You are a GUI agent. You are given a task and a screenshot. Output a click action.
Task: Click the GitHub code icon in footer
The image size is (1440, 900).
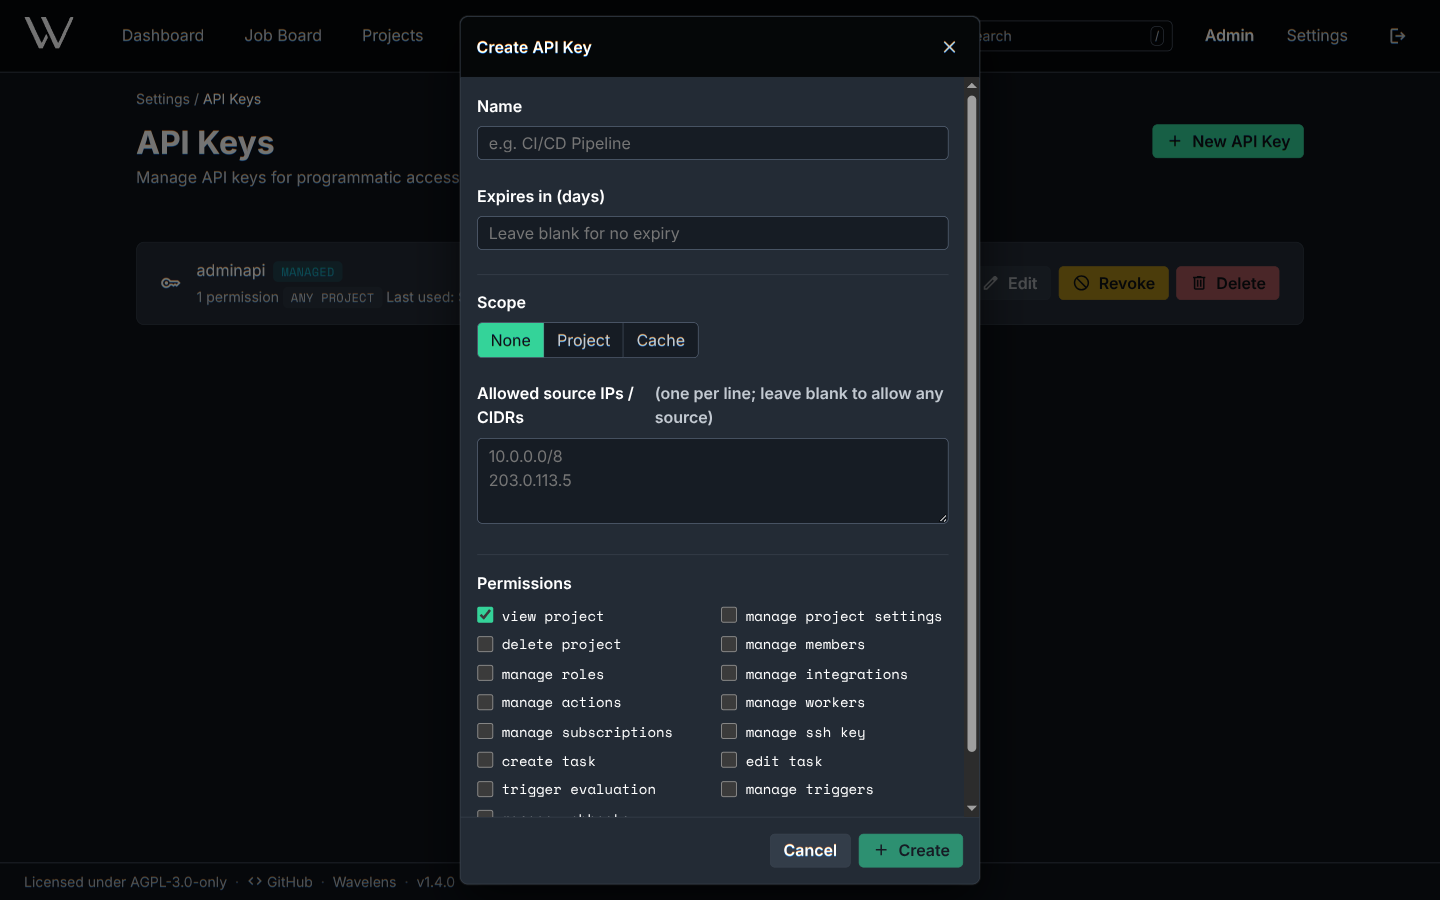[255, 881]
